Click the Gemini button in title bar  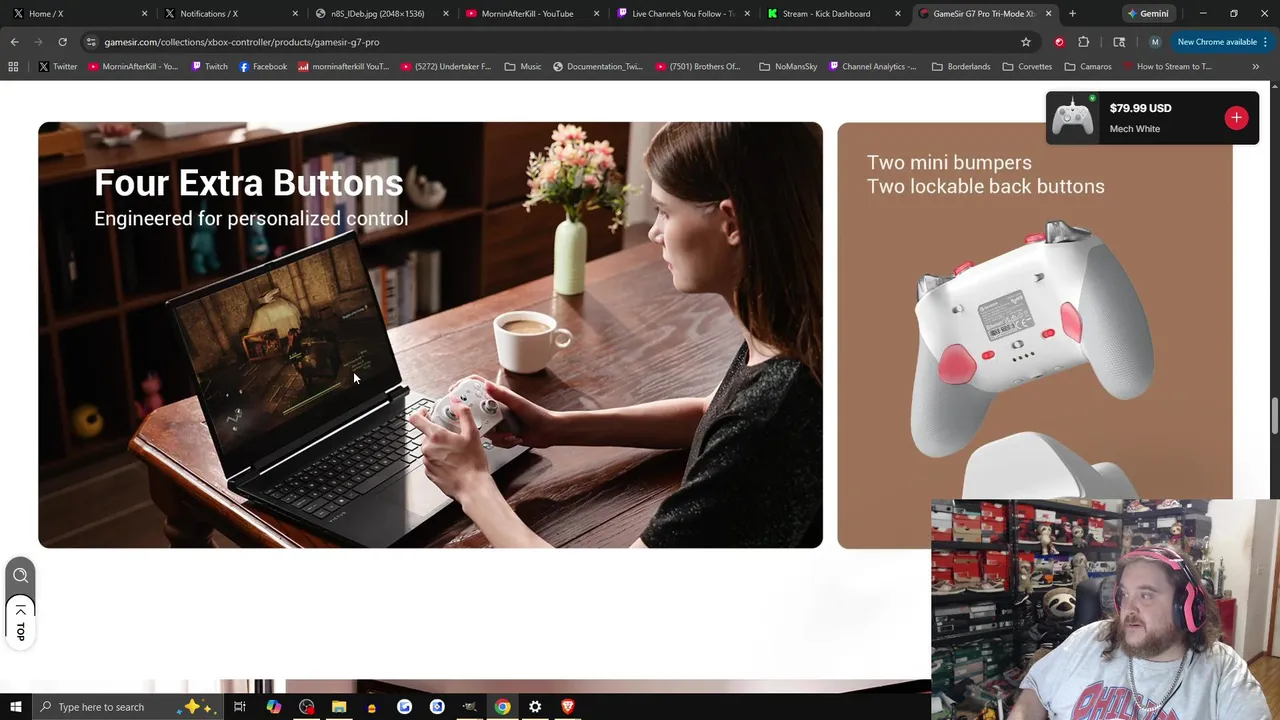coord(1148,14)
